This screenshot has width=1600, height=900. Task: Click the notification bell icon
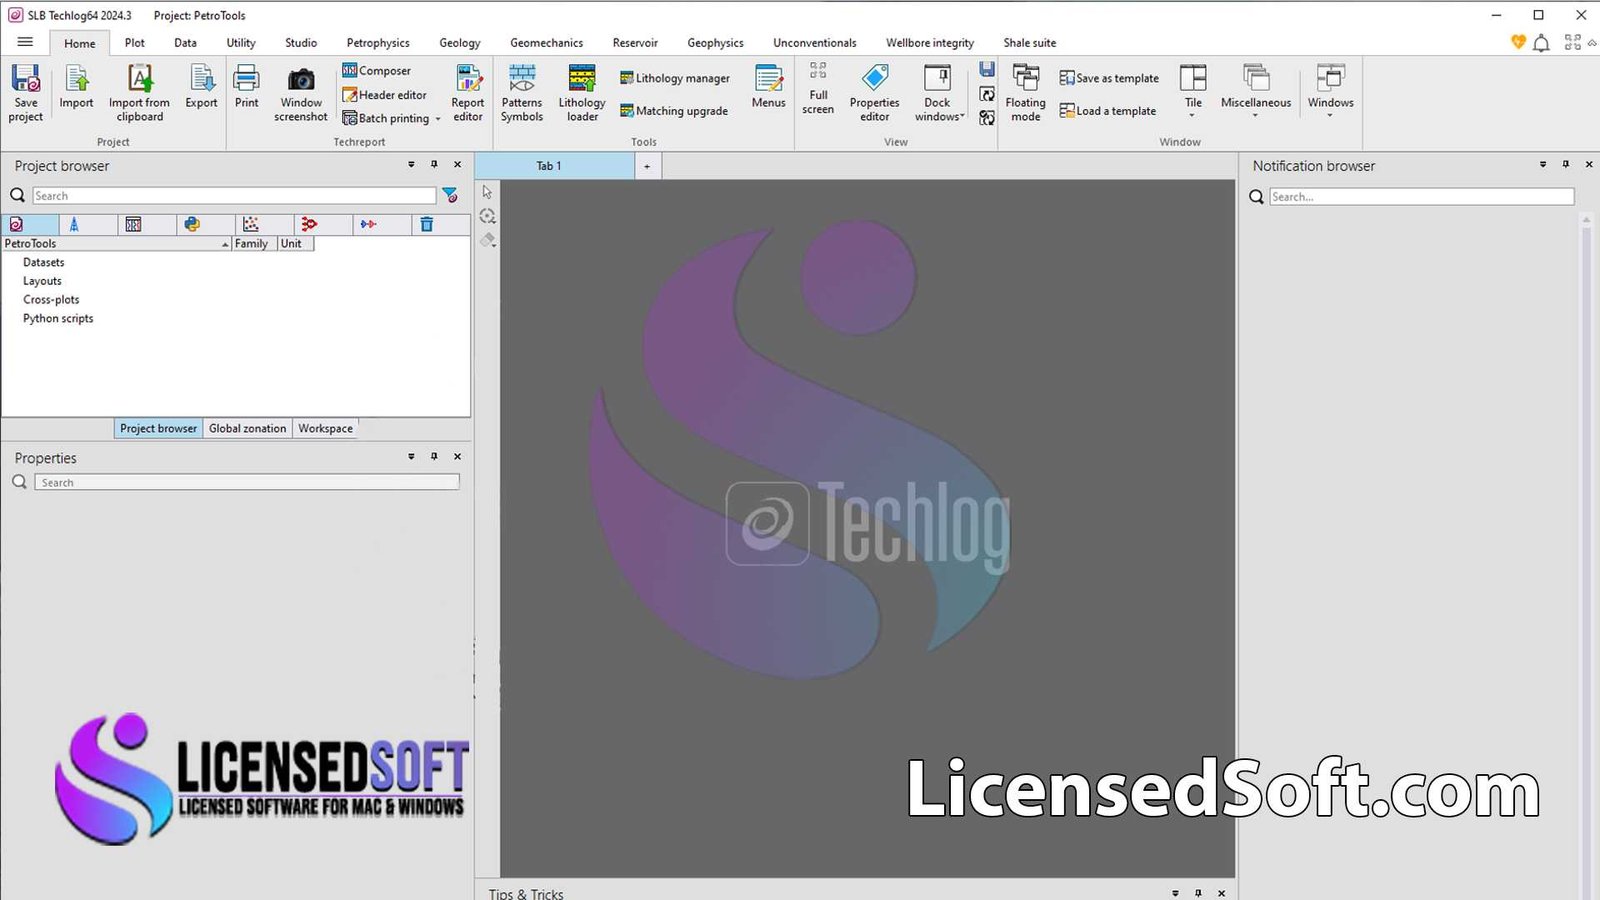coord(1542,43)
